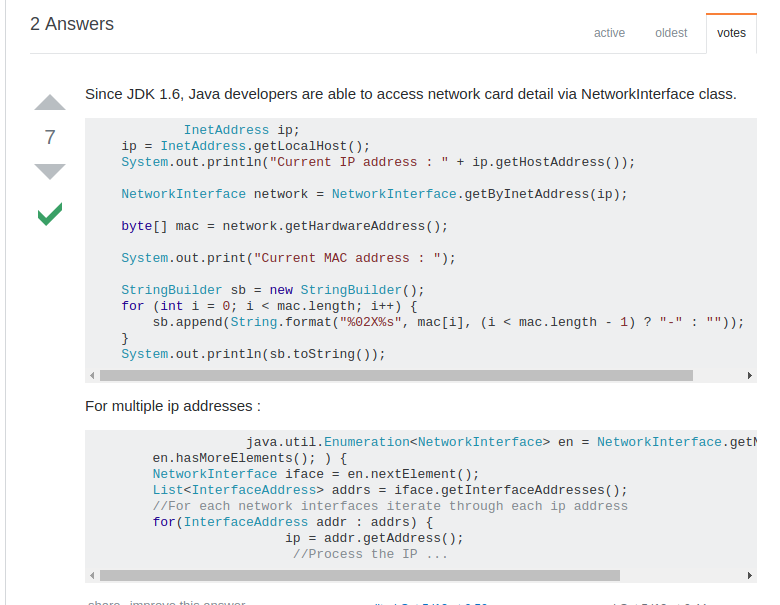The image size is (780, 605).
Task: Click the '//Process the IP ...' comment
Action: (x=370, y=554)
